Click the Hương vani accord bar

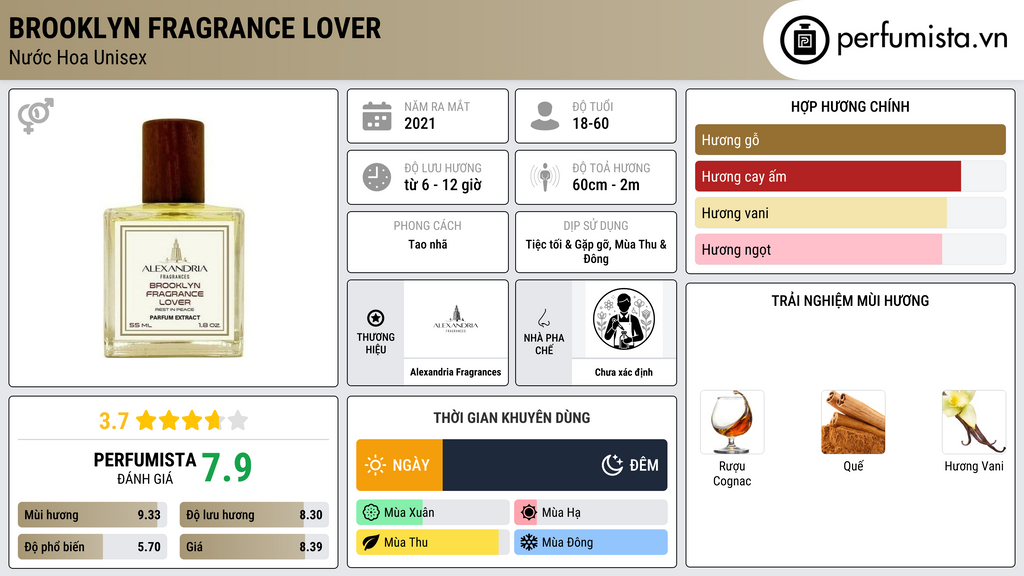point(850,213)
